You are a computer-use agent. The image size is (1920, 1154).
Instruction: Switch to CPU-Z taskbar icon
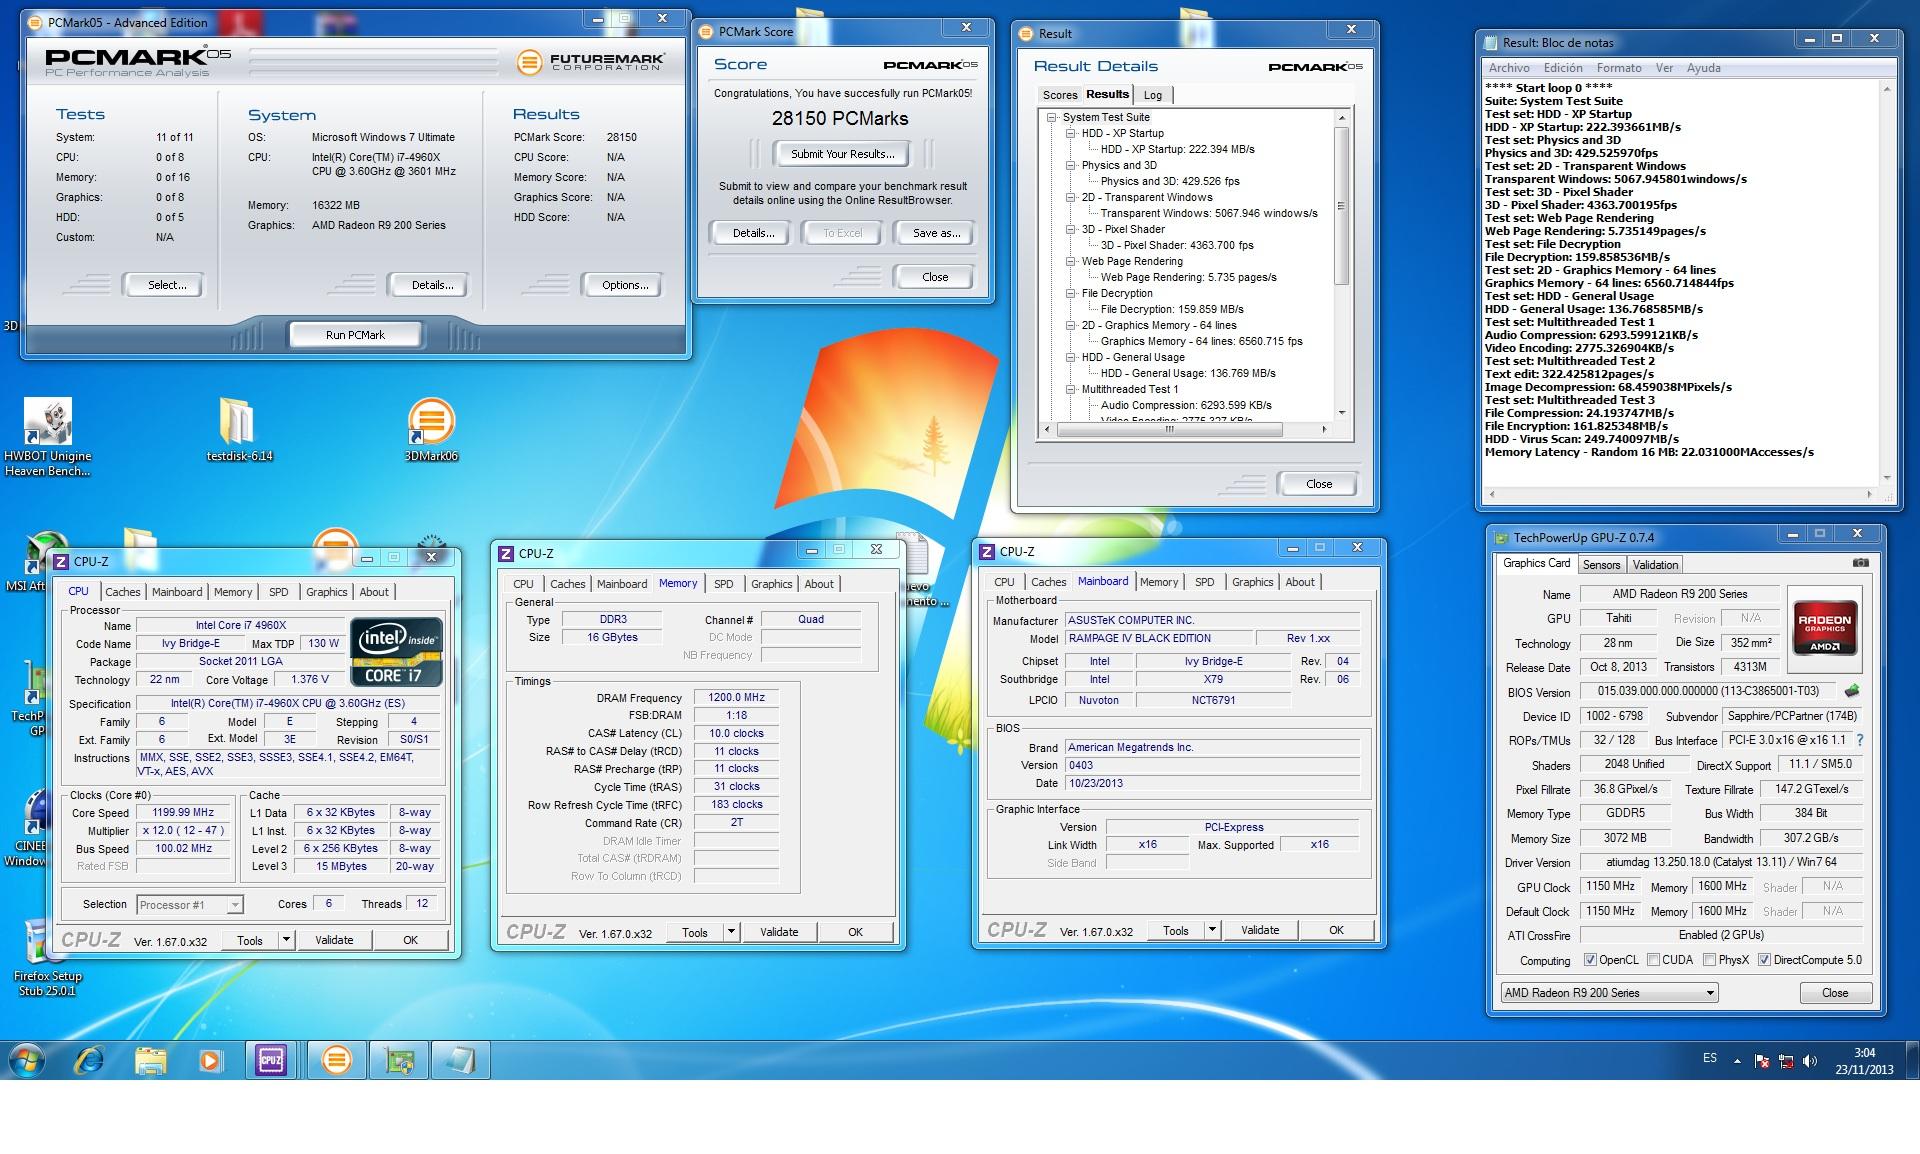pos(271,1060)
